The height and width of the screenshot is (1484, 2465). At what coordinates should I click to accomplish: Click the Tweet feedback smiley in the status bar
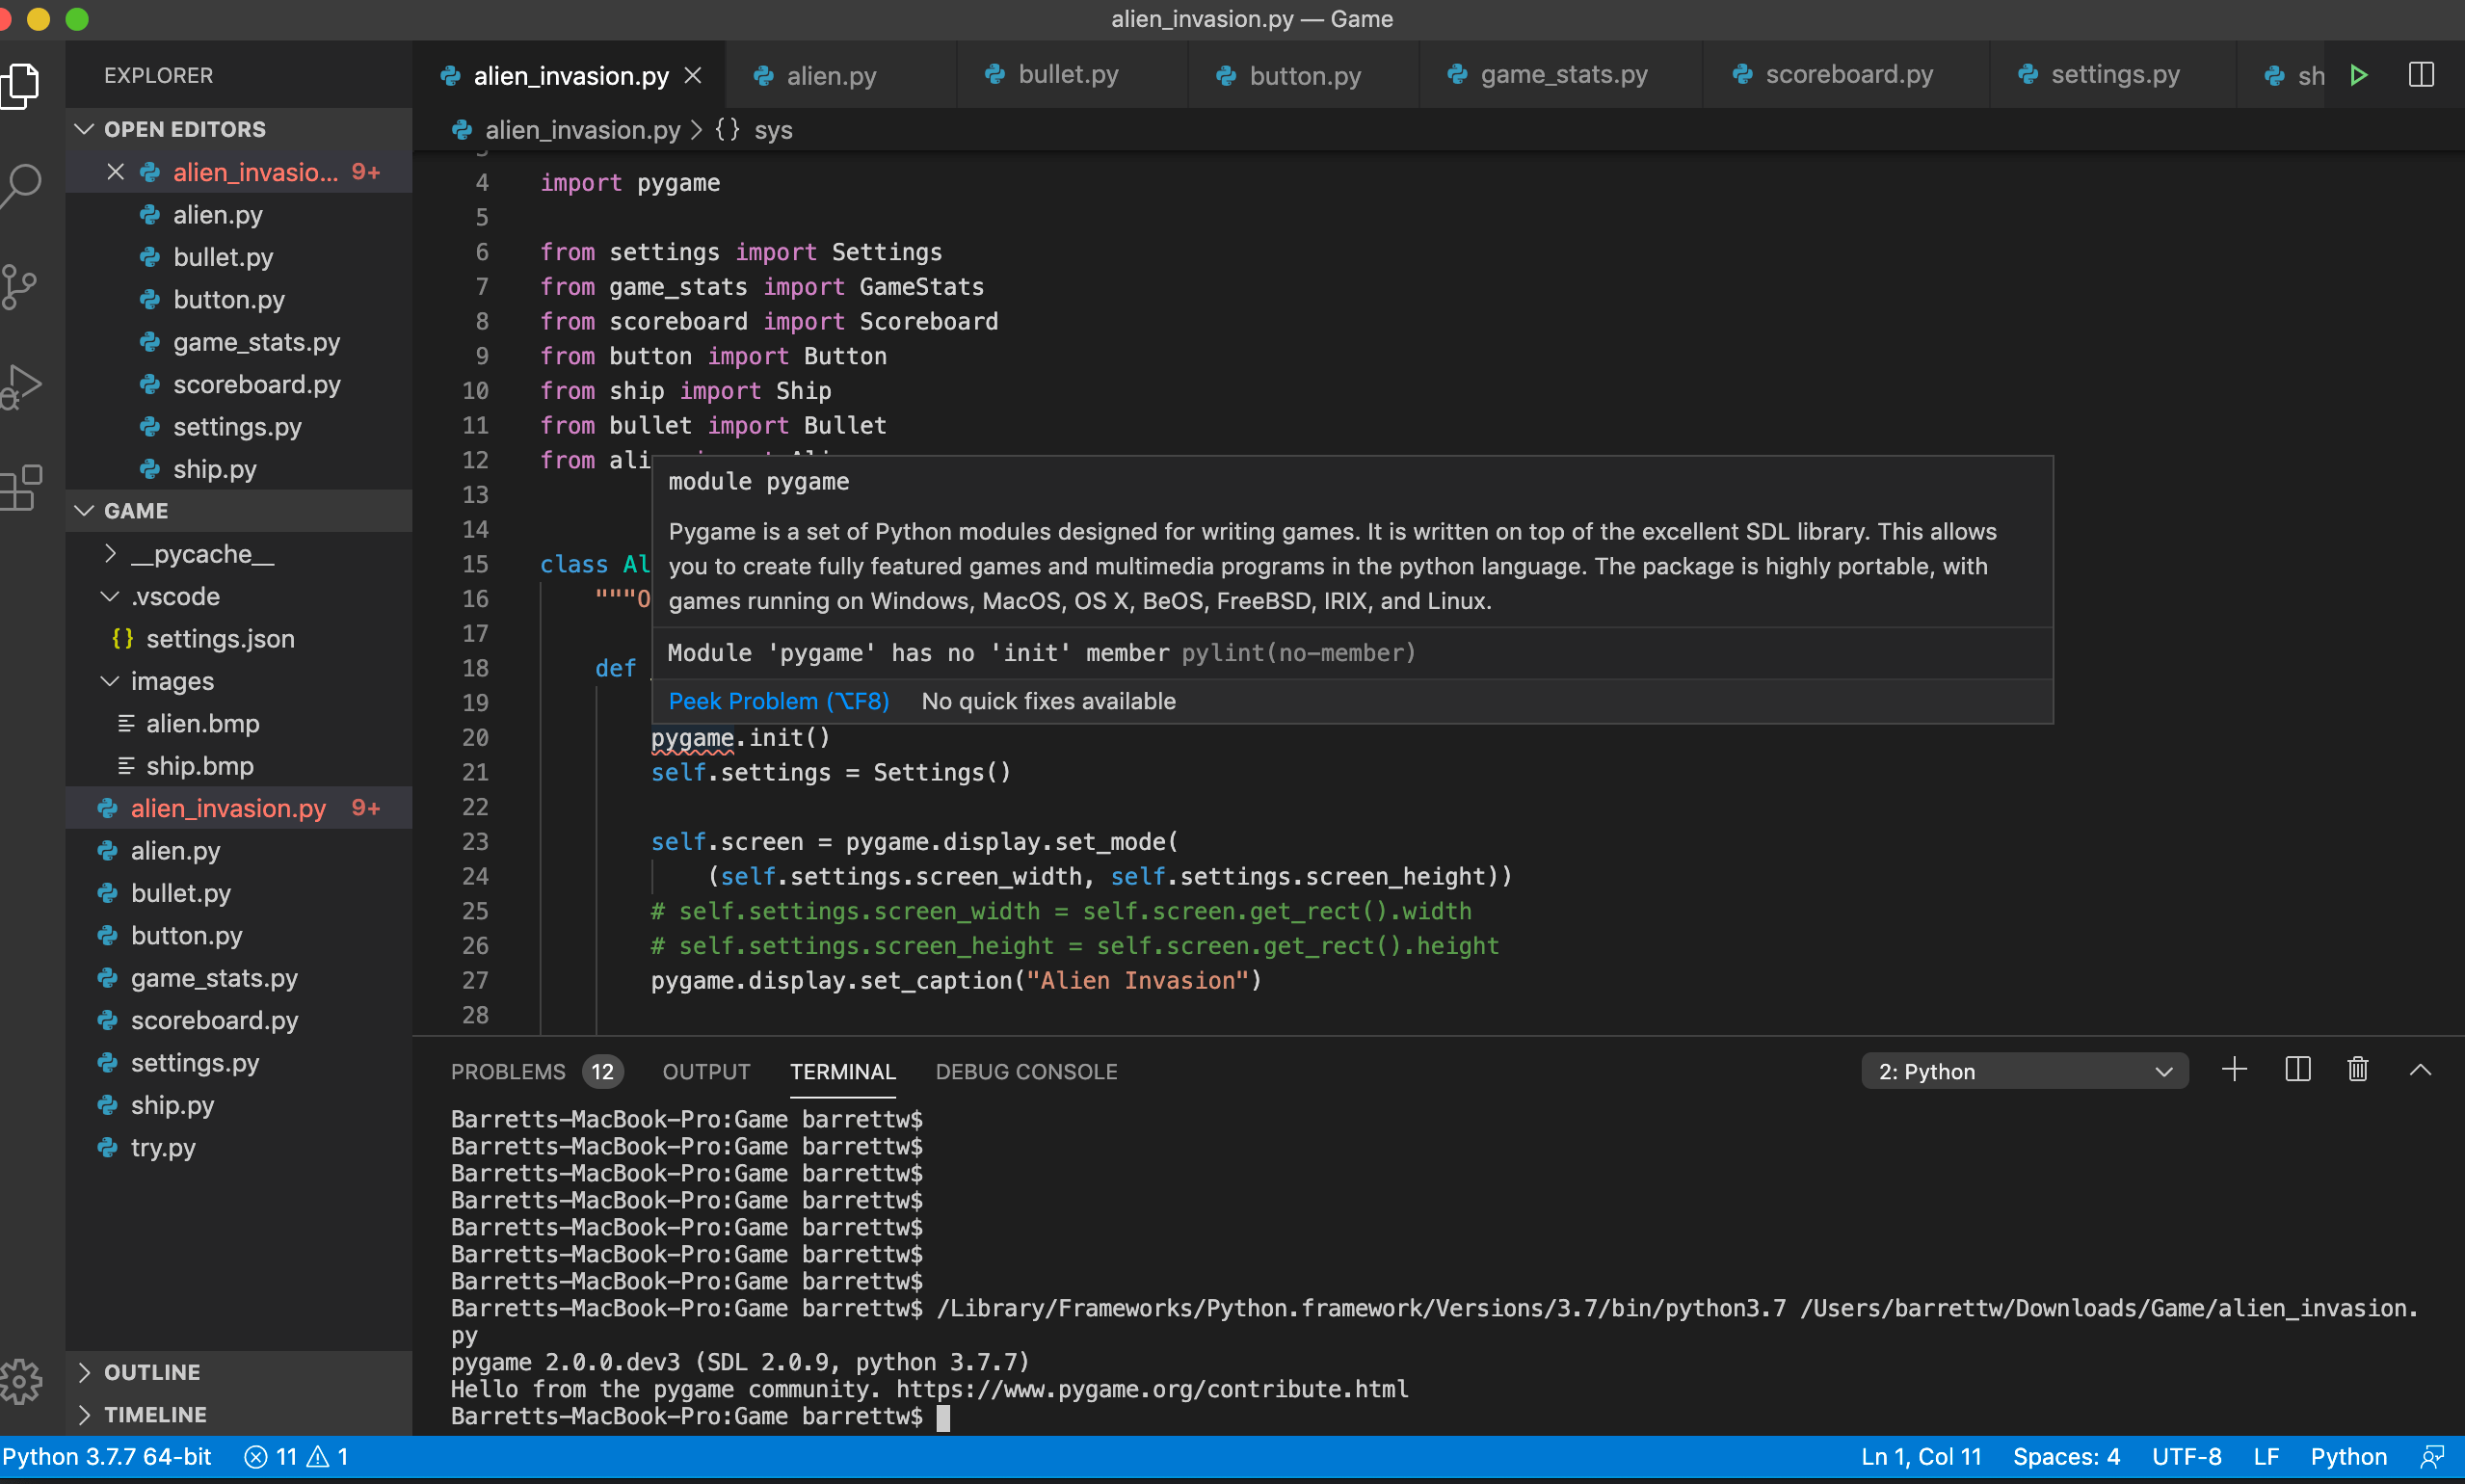[x=2432, y=1456]
